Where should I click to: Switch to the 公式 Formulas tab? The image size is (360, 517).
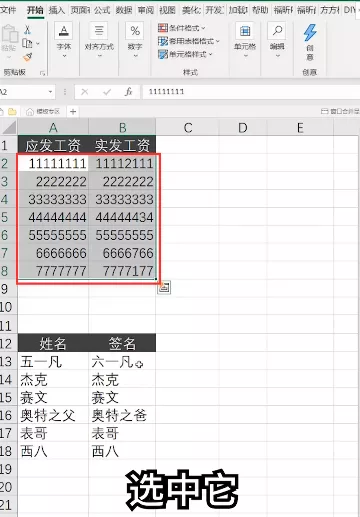click(102, 10)
